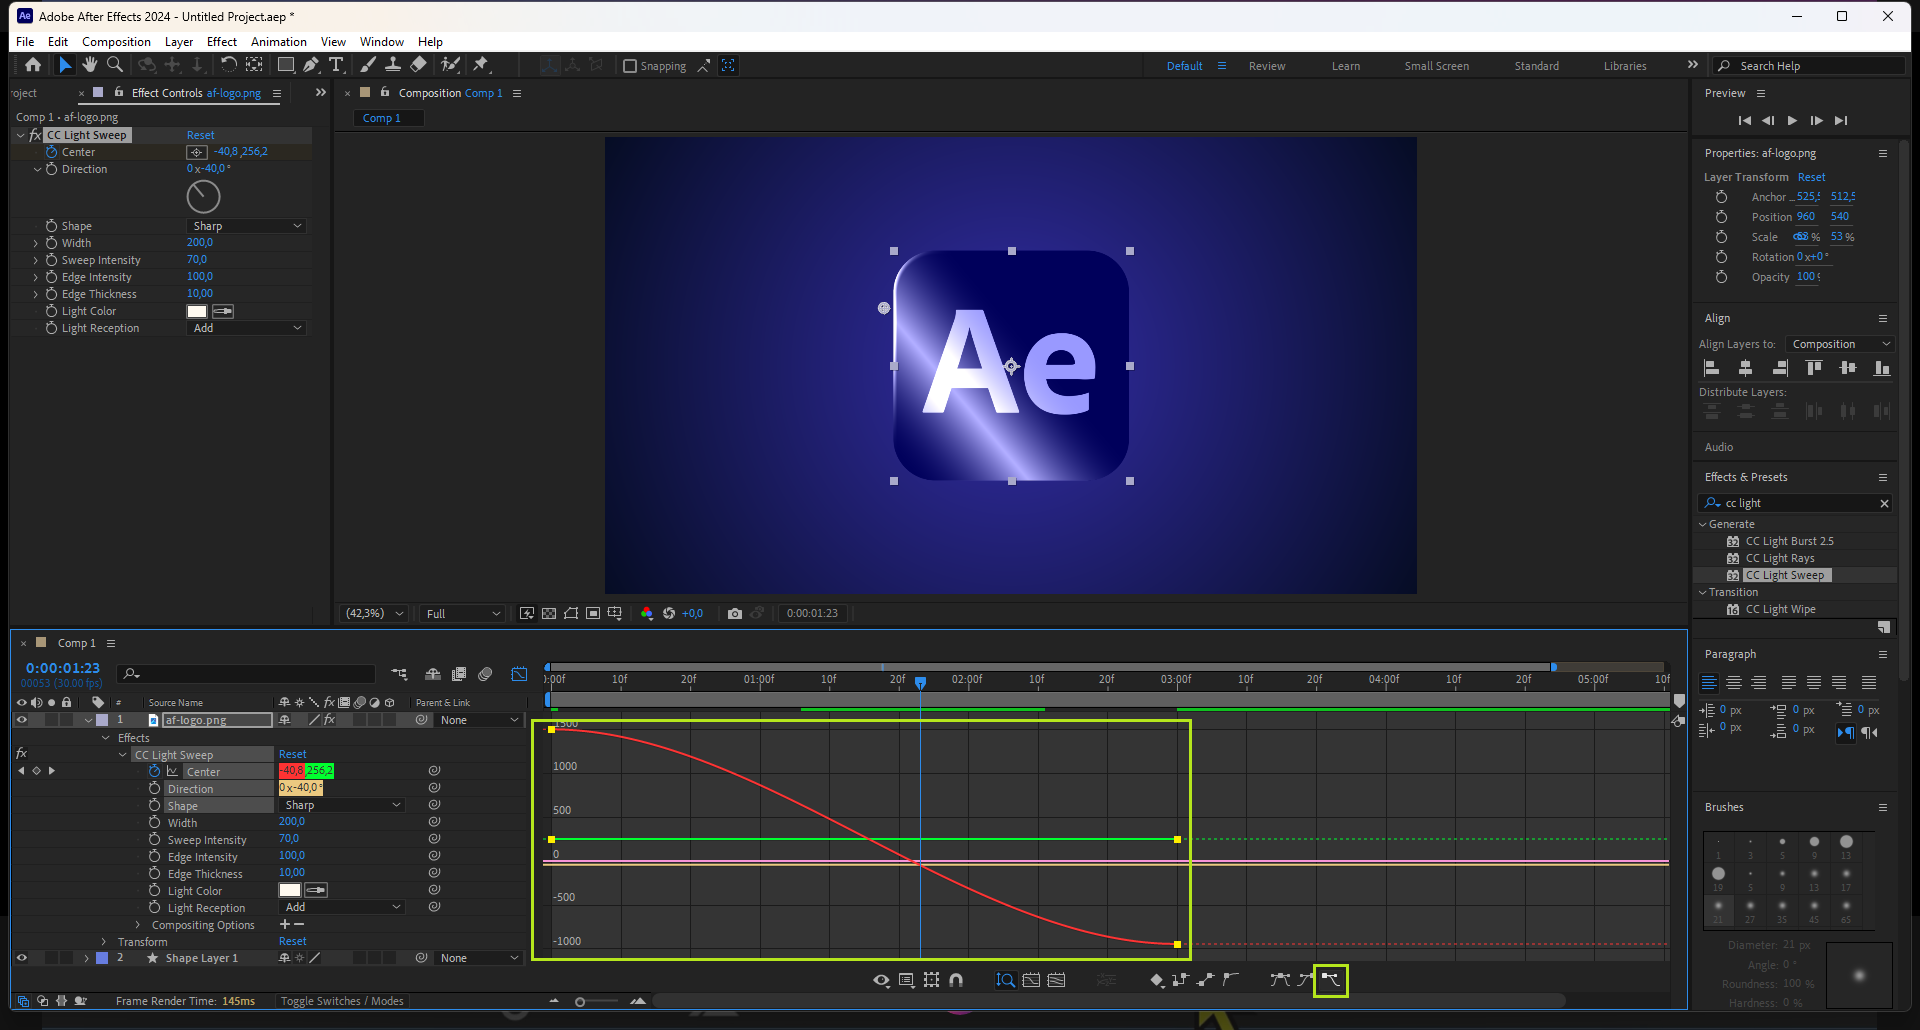The image size is (1920, 1030).
Task: Expand the Transform property group
Action: pyautogui.click(x=104, y=942)
